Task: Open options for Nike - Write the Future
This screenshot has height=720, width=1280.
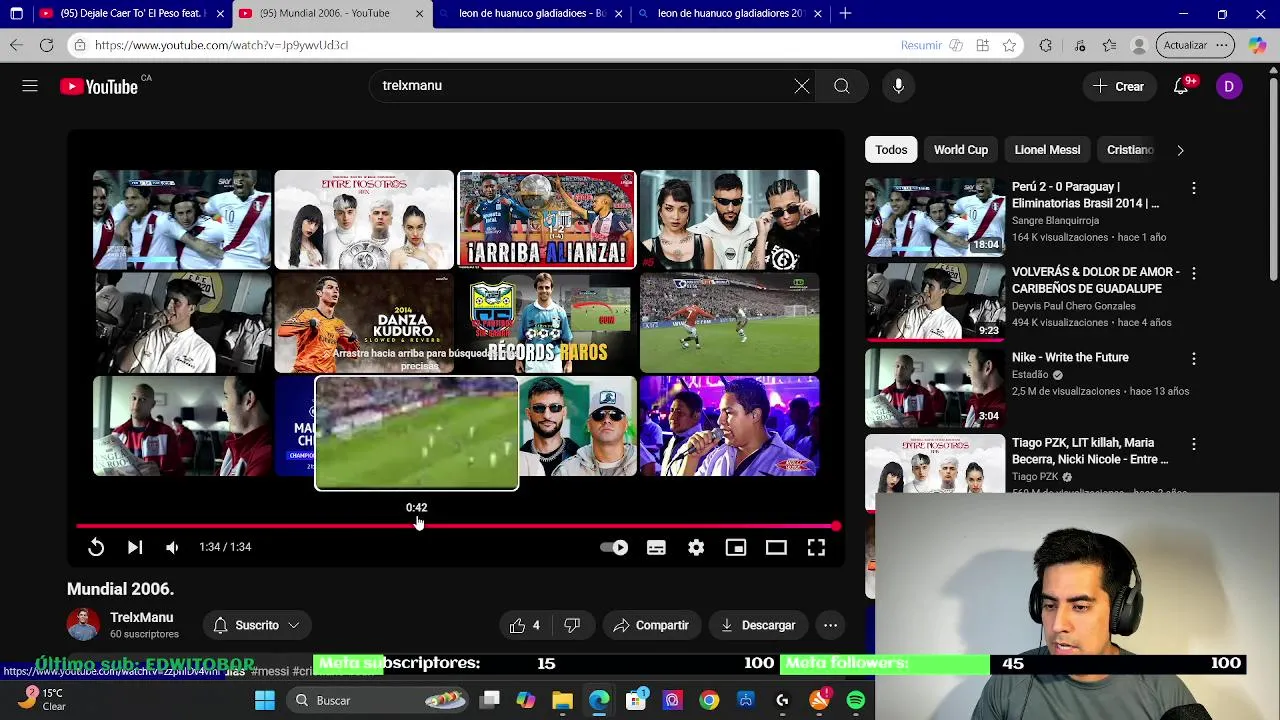Action: (x=1193, y=358)
